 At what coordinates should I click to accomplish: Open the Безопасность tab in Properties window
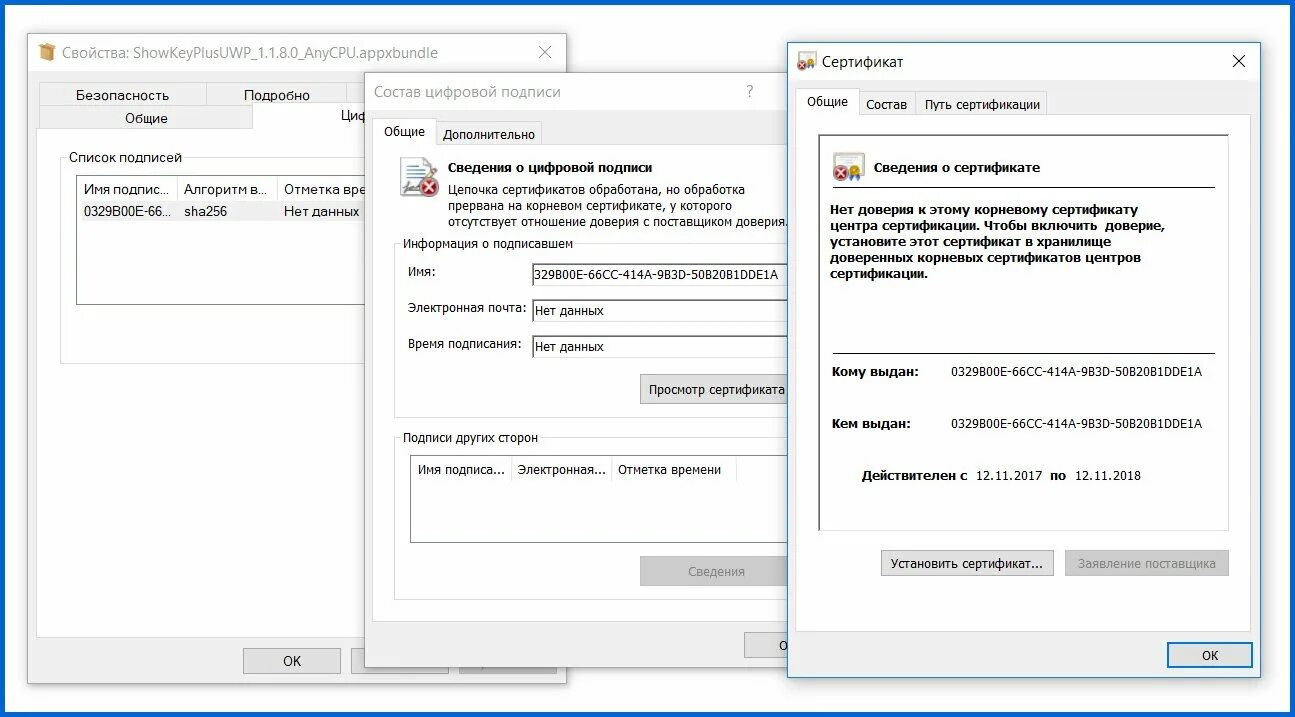coord(122,95)
